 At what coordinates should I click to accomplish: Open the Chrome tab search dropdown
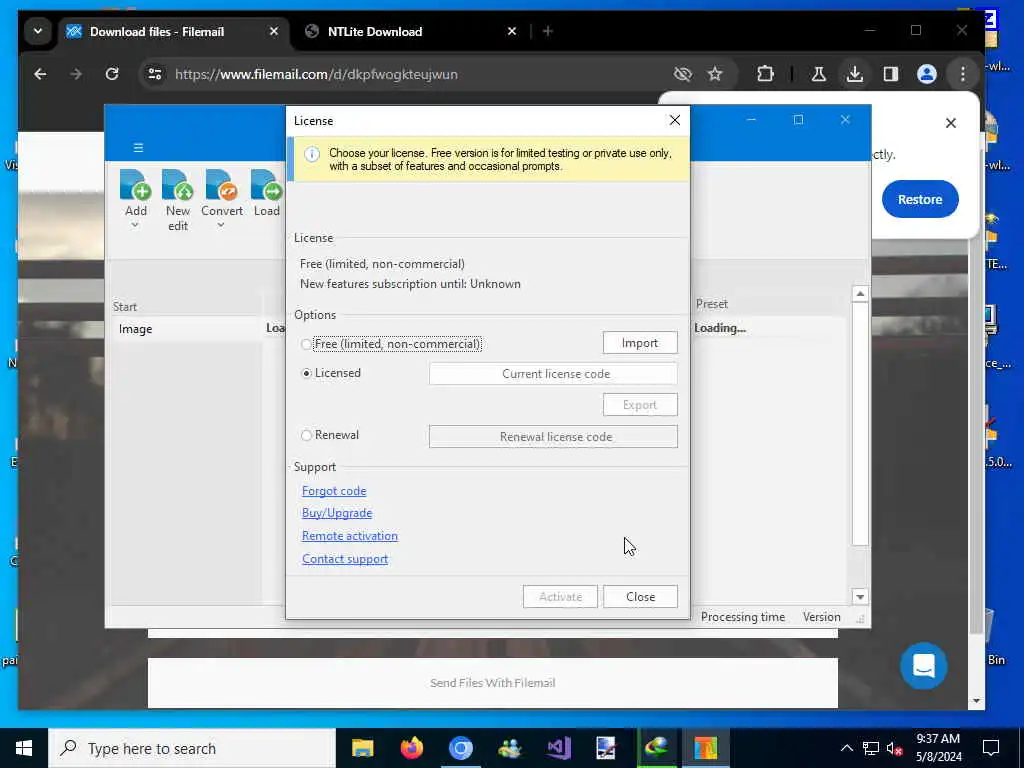point(38,31)
